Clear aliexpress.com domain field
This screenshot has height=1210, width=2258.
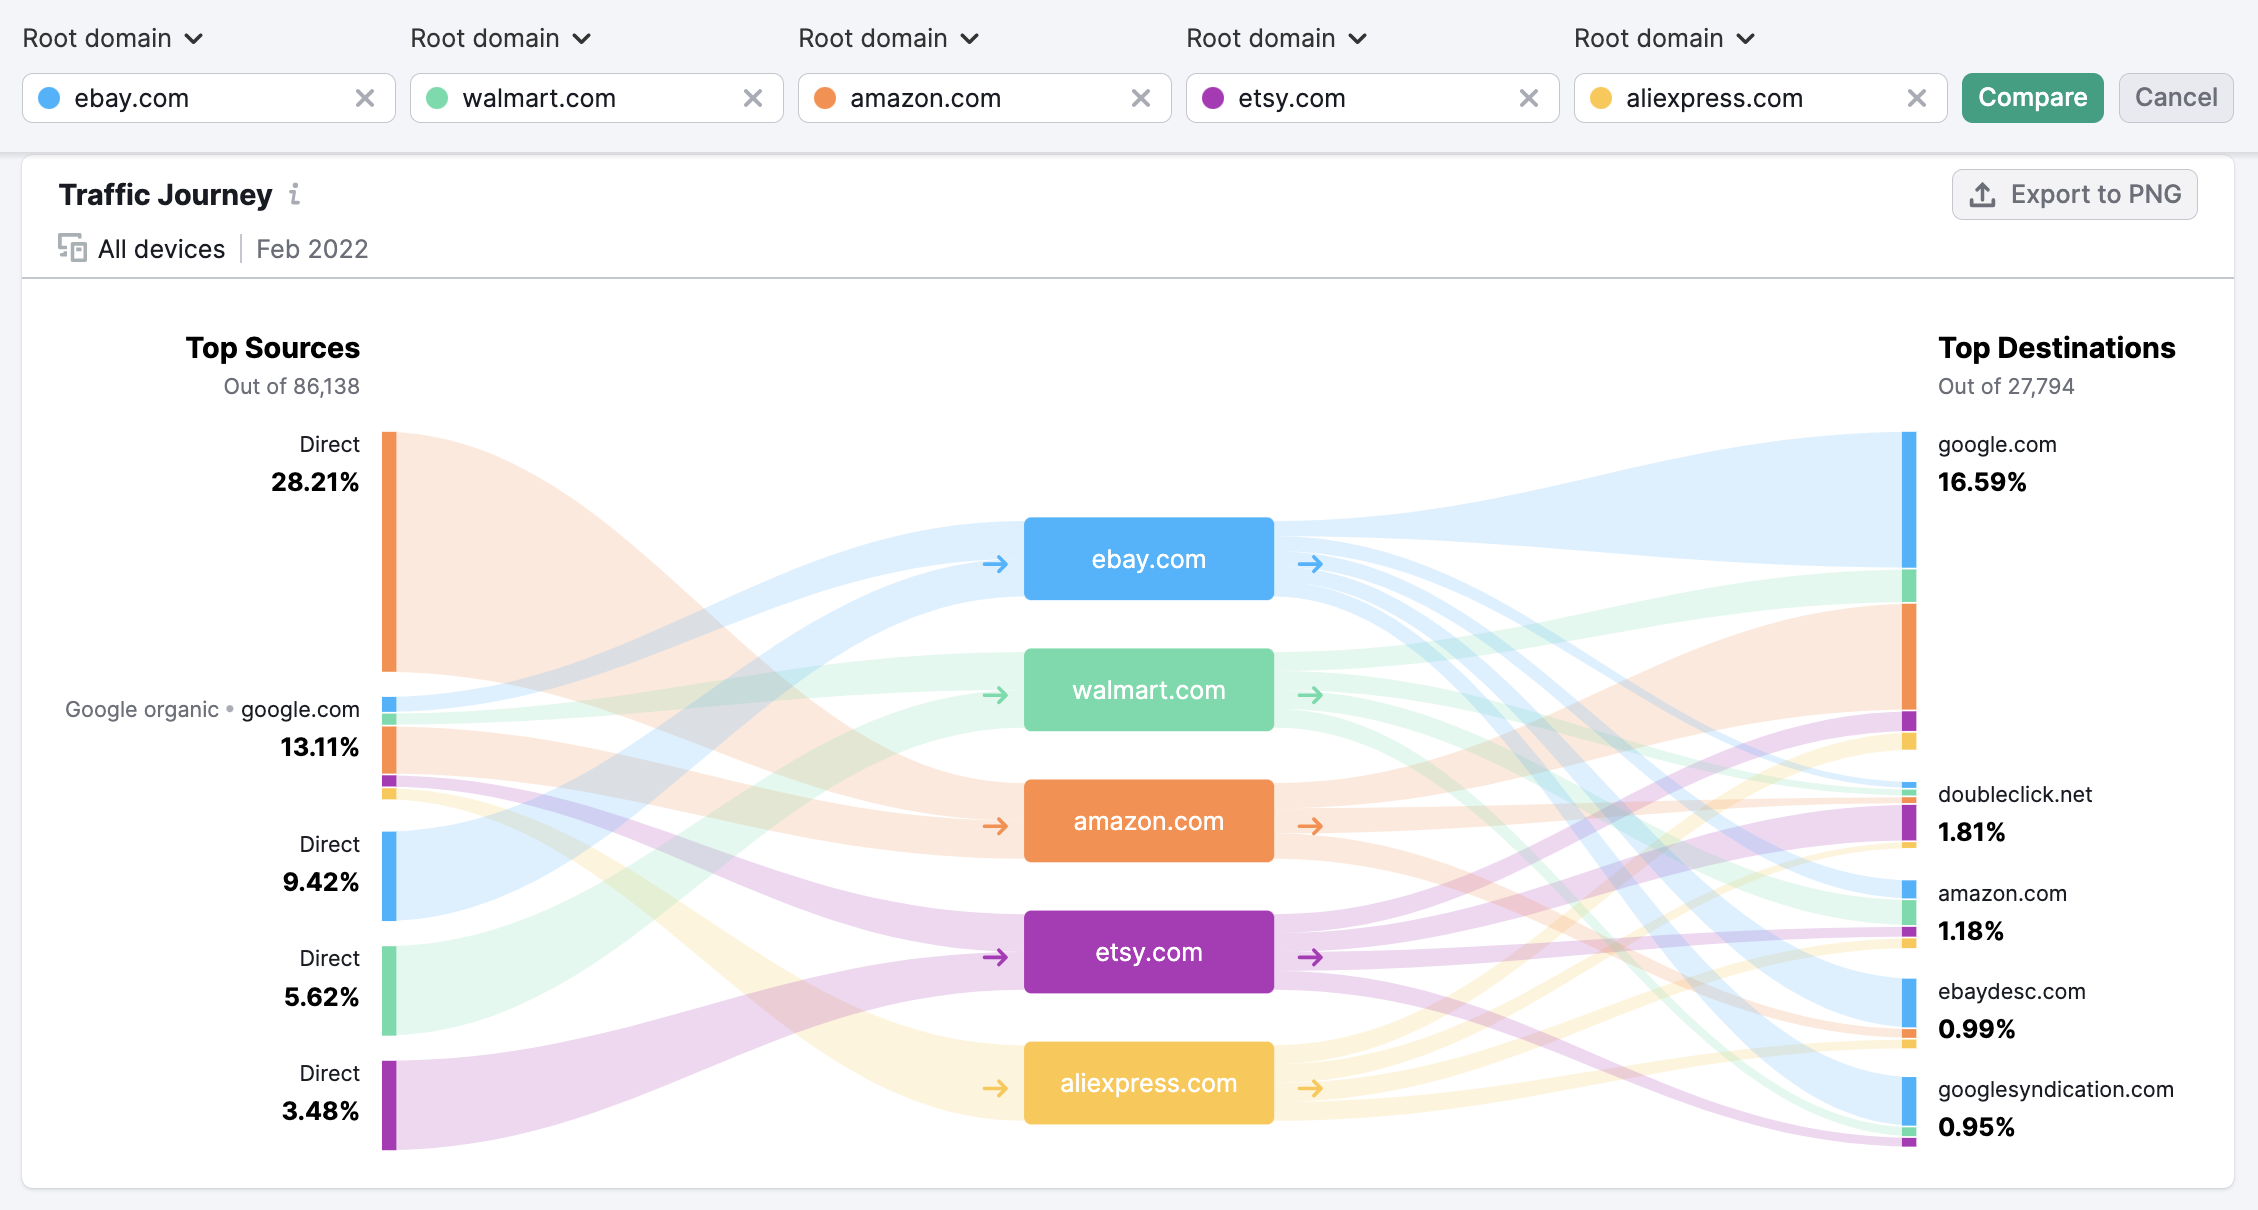(x=1917, y=98)
